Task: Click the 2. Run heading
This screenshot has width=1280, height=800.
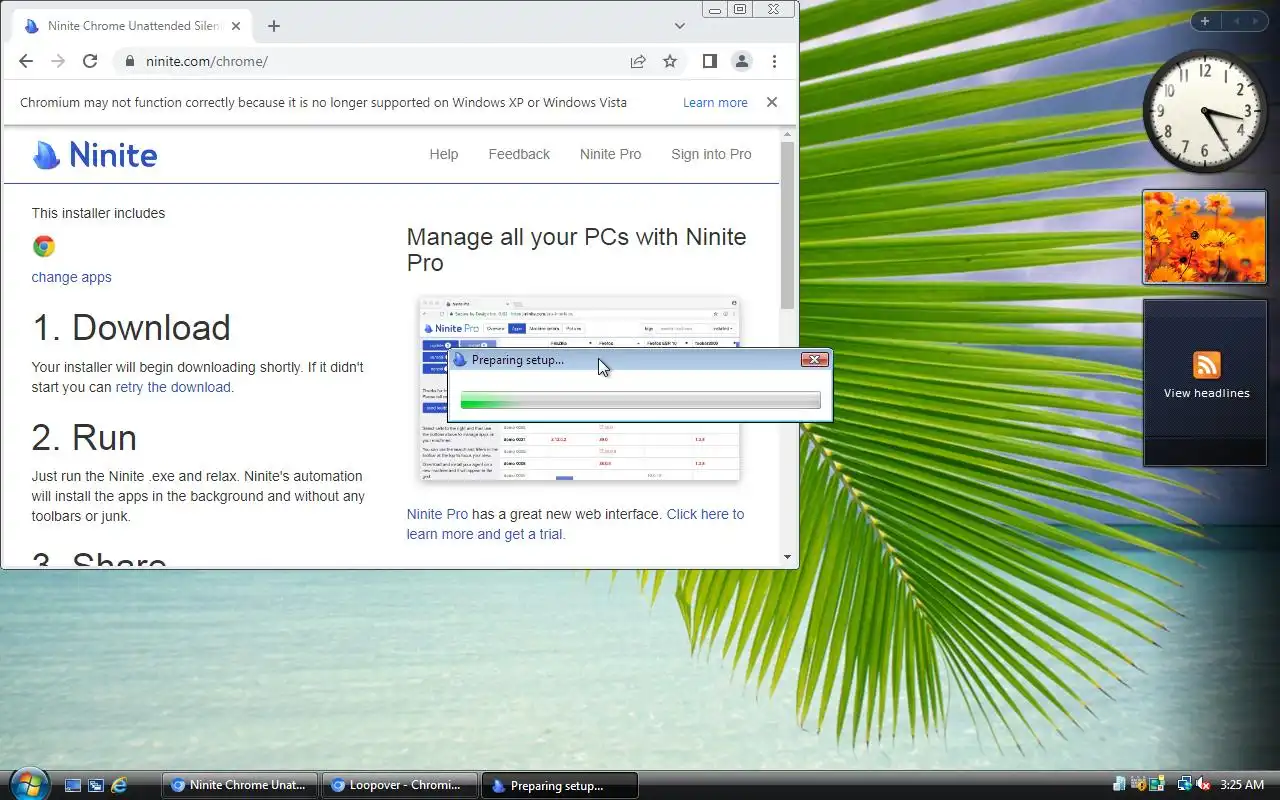Action: 84,438
